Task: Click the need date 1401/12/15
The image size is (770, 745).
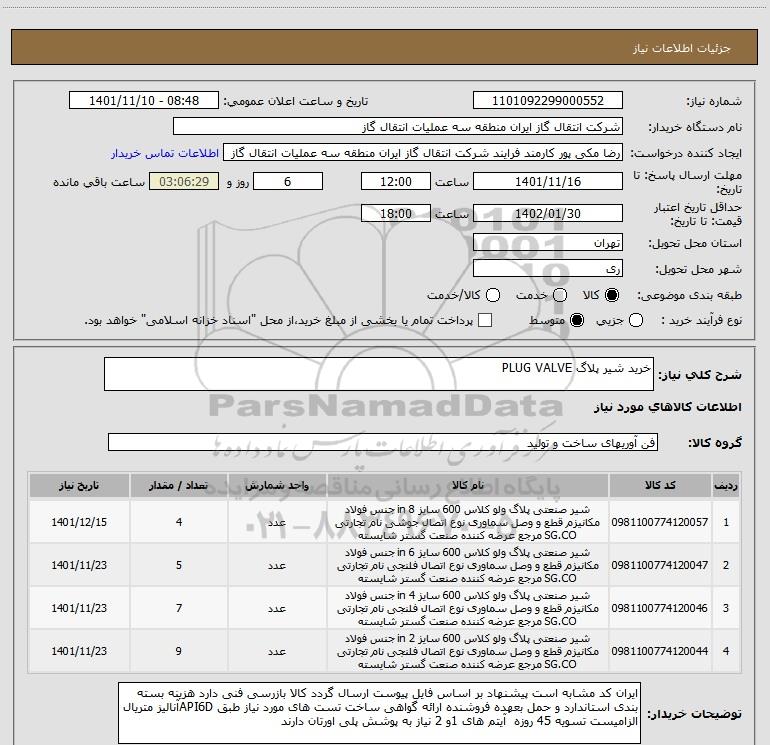Action: pos(79,522)
